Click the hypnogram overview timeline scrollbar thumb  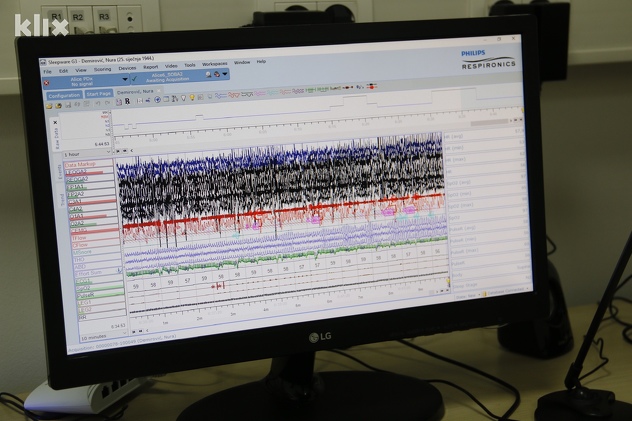coord(490,122)
